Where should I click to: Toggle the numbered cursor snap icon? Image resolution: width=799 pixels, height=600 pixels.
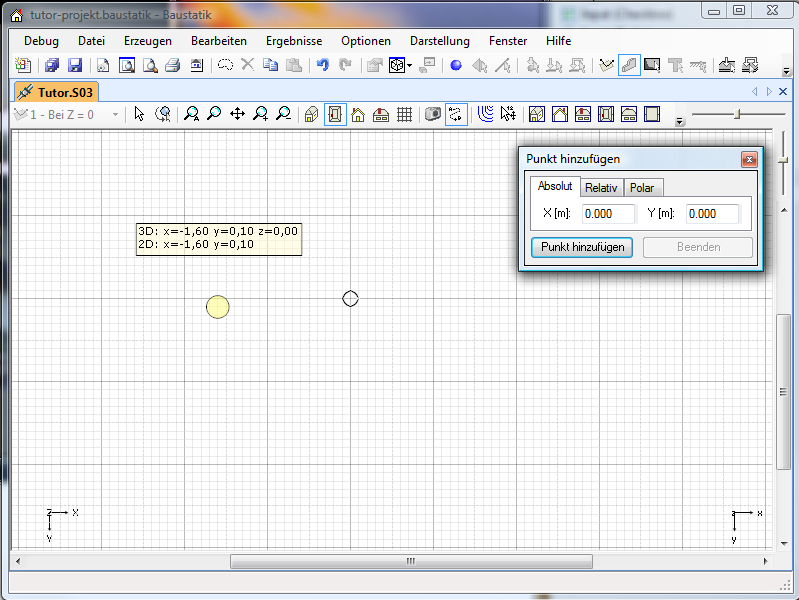click(508, 114)
